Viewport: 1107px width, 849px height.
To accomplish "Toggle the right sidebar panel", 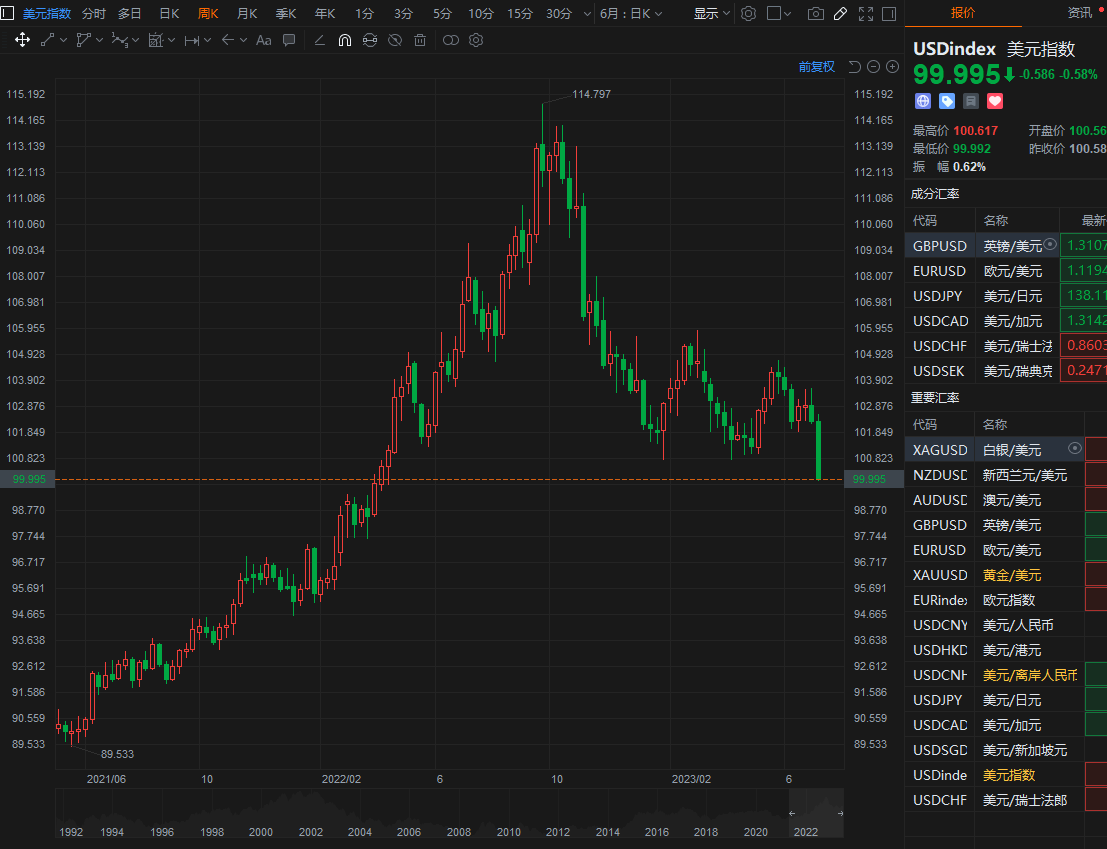I will [889, 13].
